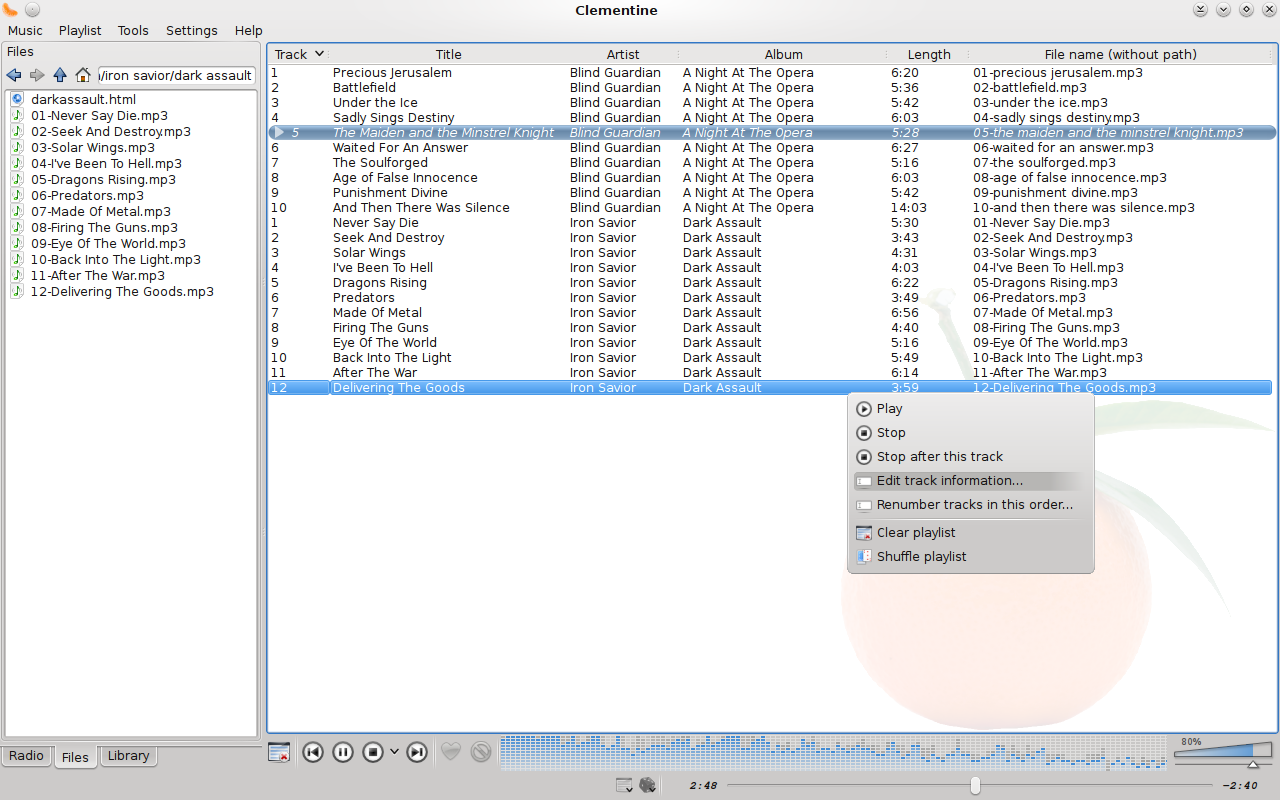Click the Files tab
1280x800 pixels.
75,758
